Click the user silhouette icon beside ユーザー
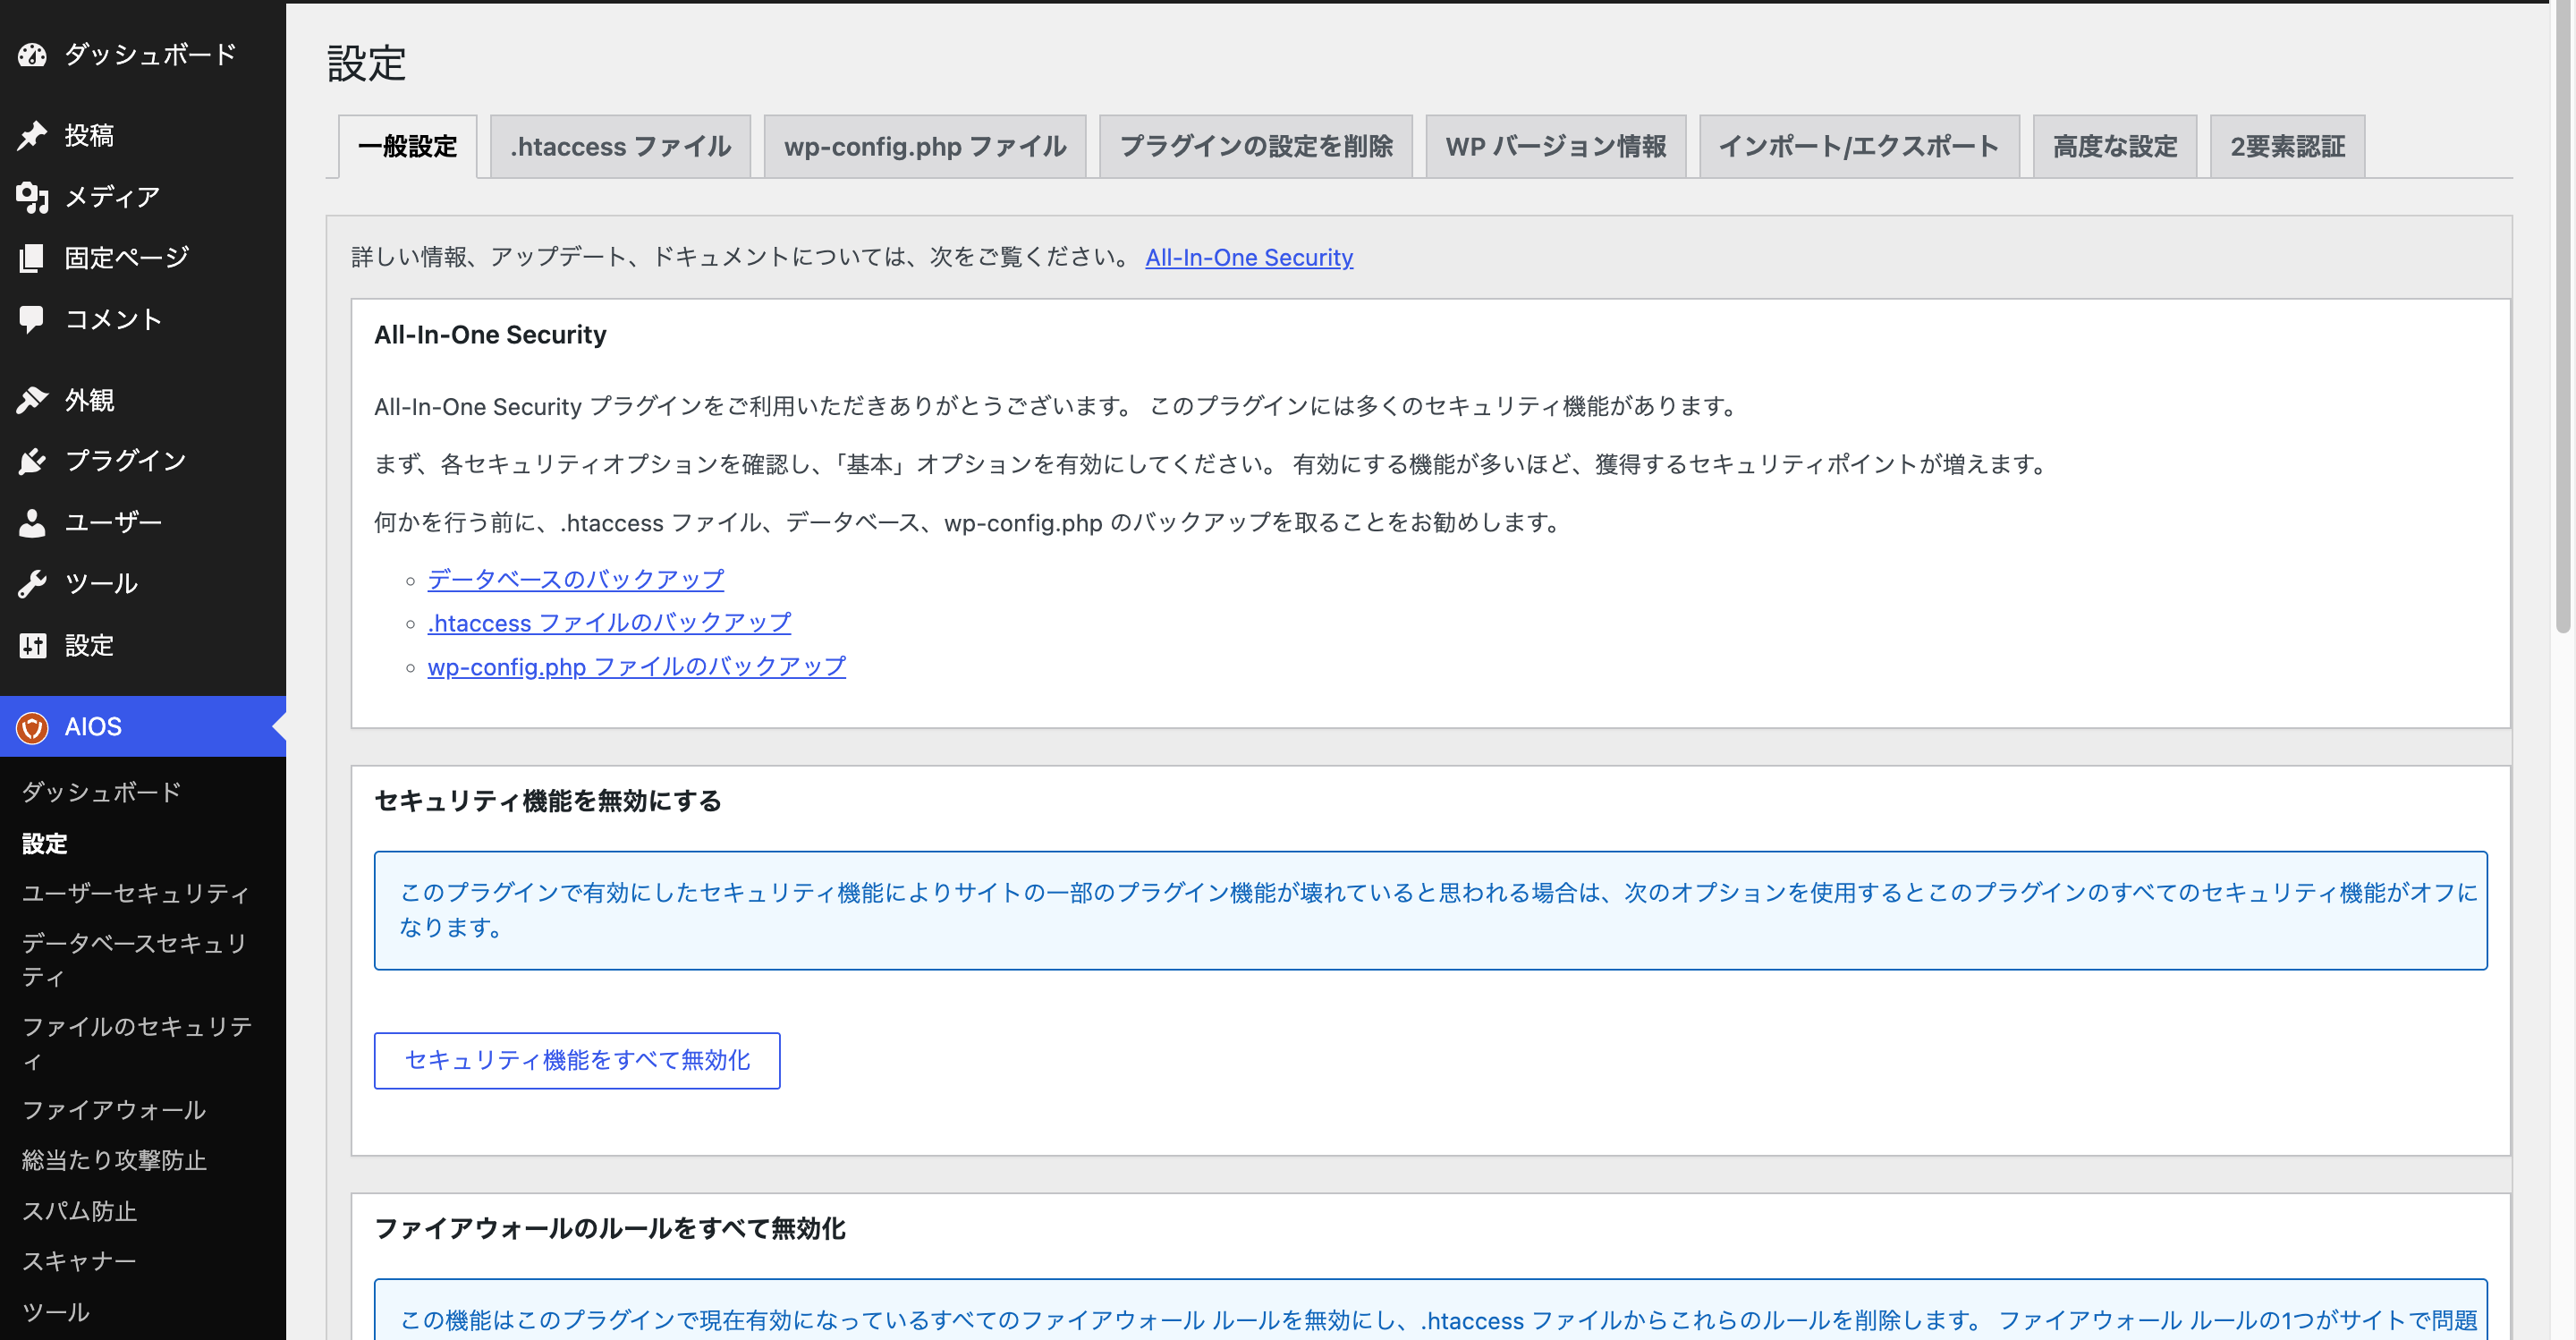This screenshot has width=2576, height=1340. point(32,523)
